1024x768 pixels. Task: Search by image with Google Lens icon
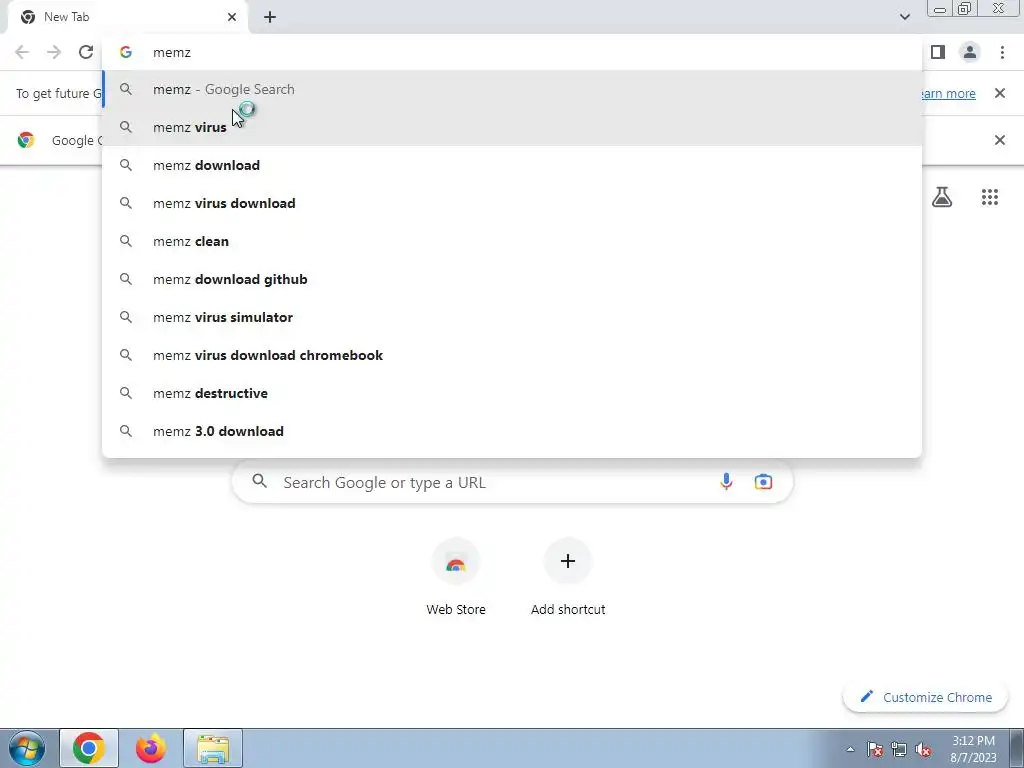point(763,482)
